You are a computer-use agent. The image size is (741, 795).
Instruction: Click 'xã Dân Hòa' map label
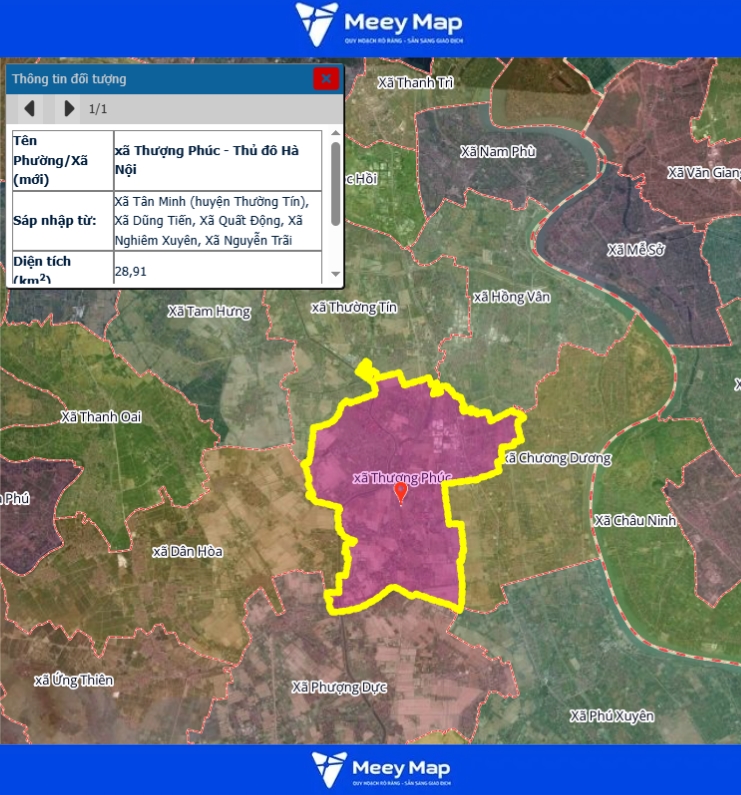pos(188,552)
